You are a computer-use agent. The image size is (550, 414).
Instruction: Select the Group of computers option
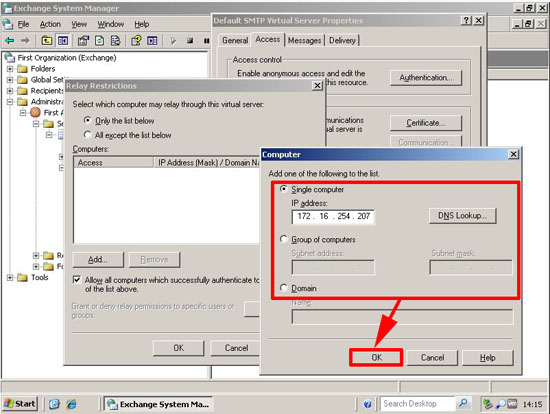[283, 239]
